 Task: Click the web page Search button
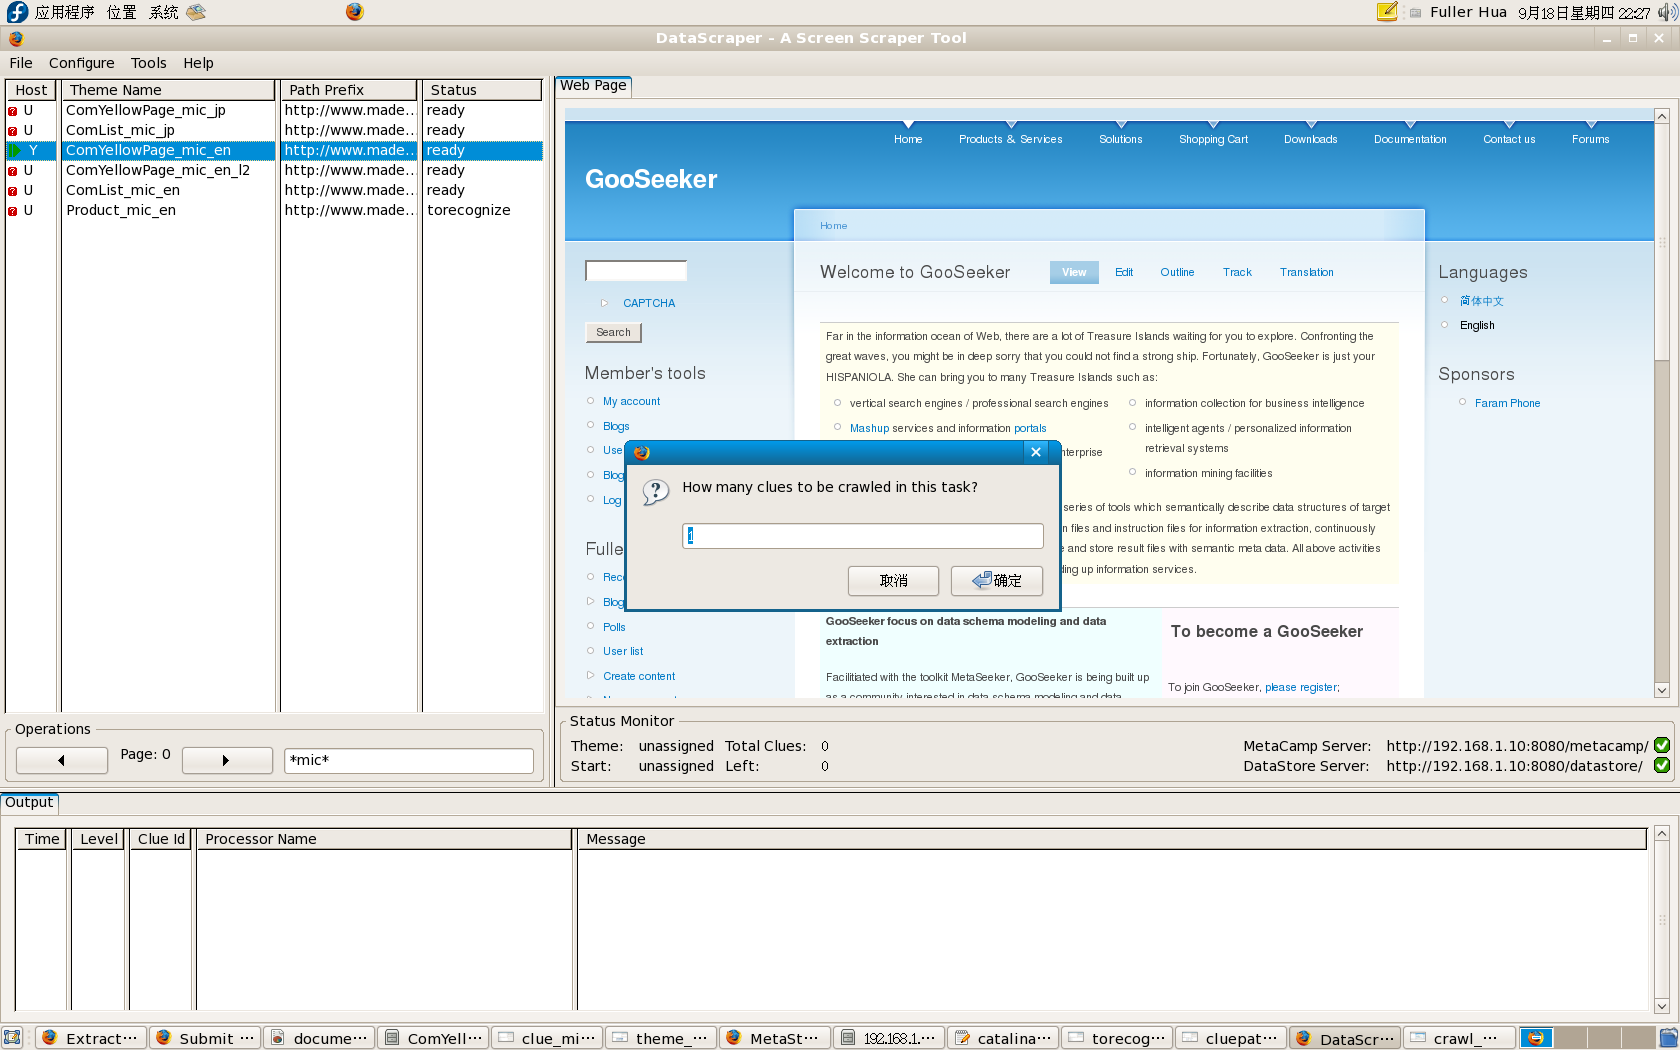[x=613, y=333]
